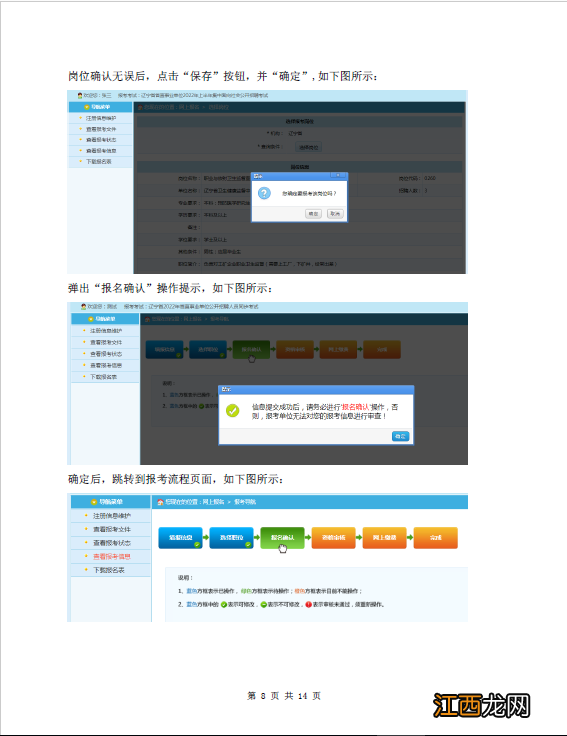Image resolution: width=567 pixels, height=736 pixels.
Task: Click 取消 in the first screenshot's confirm dialog
Action: (x=335, y=214)
